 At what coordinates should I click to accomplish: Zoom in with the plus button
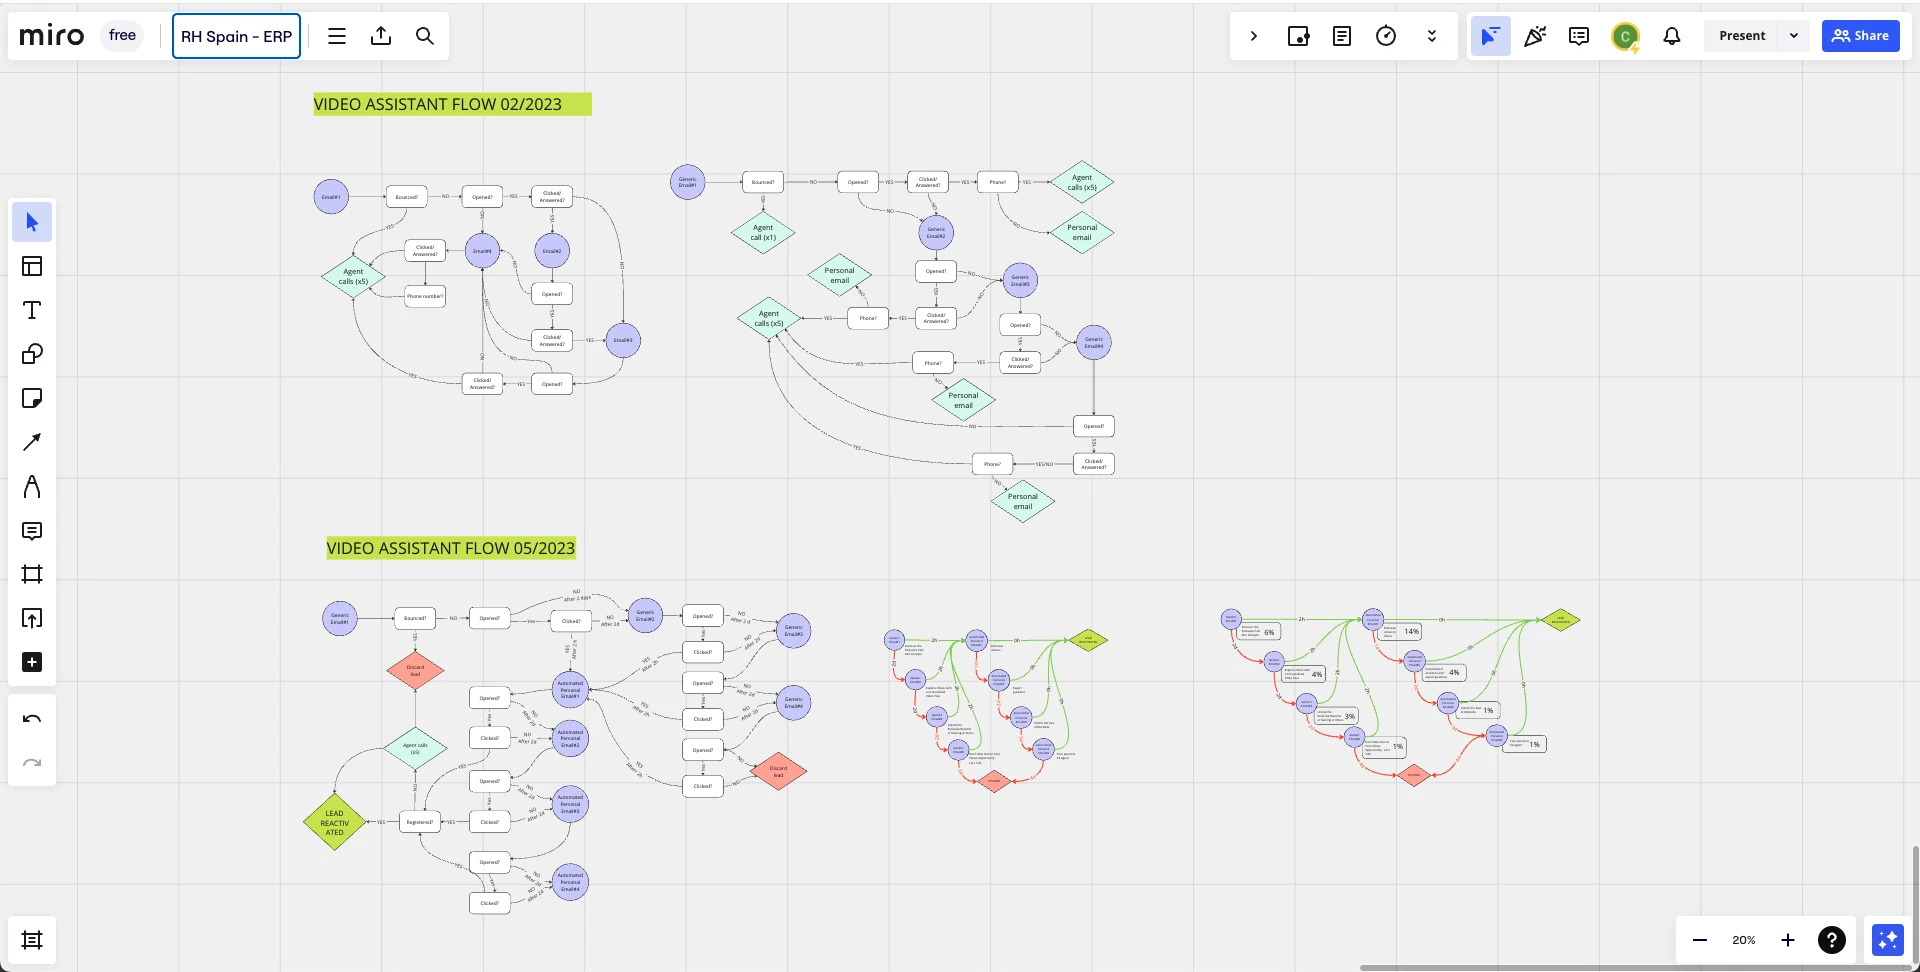click(x=1788, y=940)
